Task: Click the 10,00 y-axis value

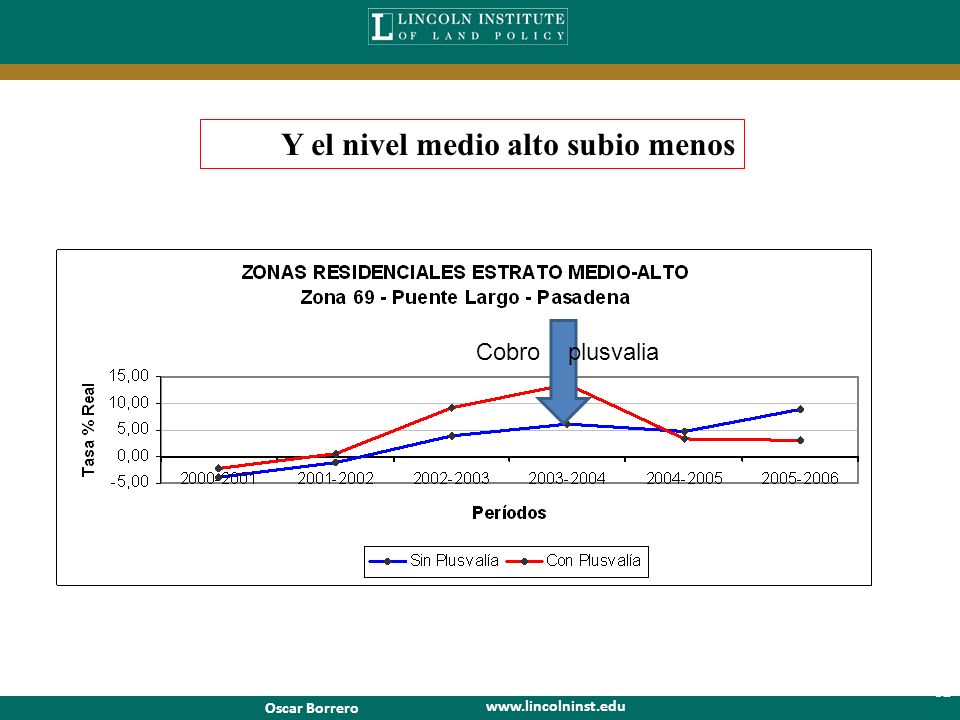Action: [129, 403]
